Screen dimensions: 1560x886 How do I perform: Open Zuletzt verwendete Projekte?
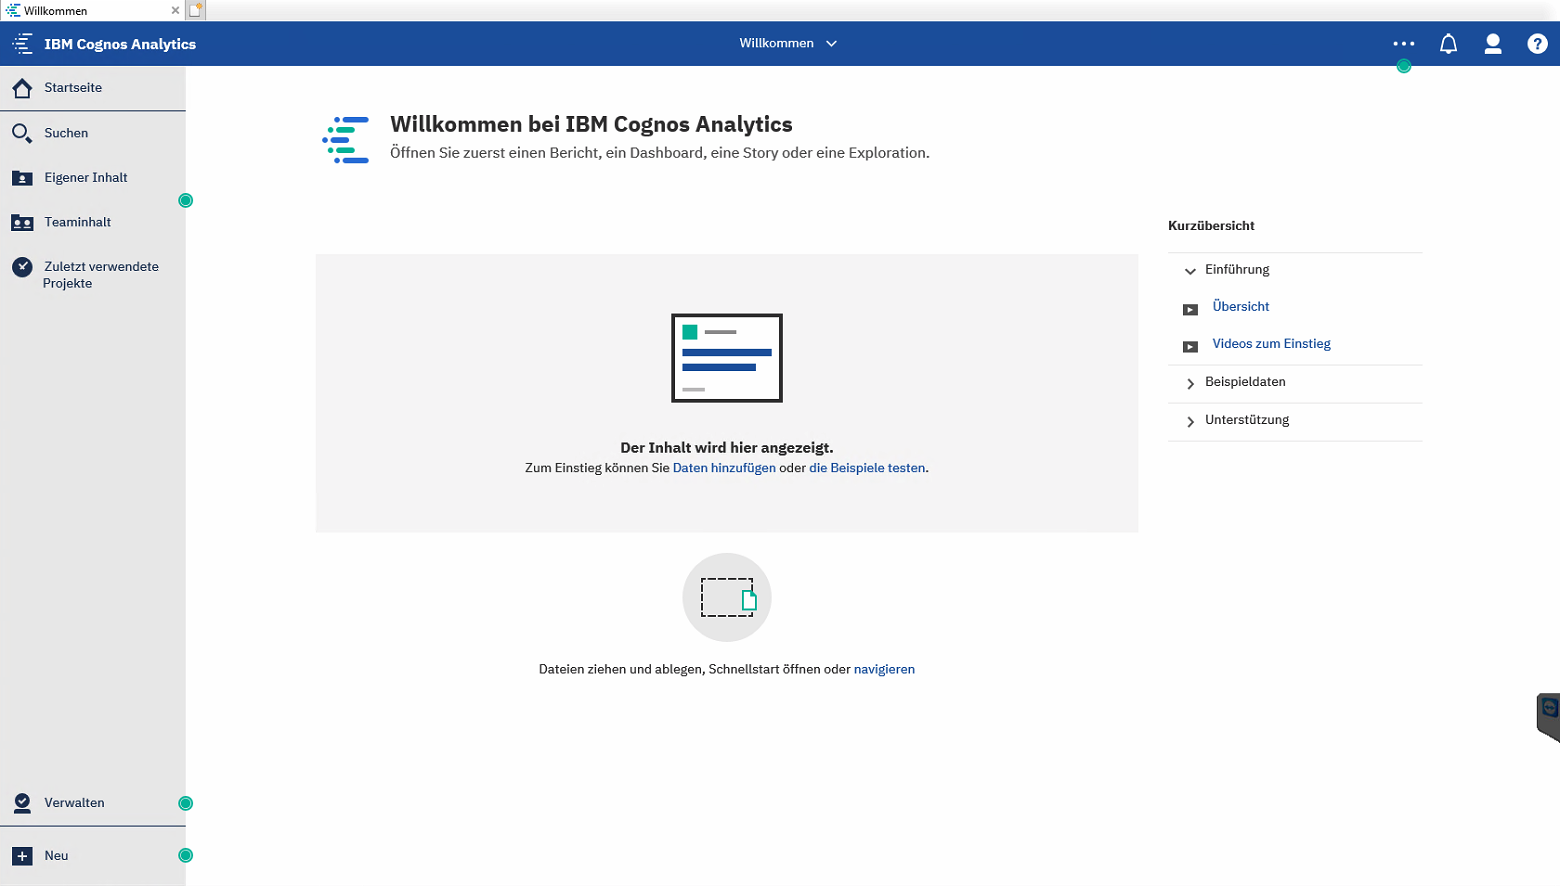[x=100, y=274]
